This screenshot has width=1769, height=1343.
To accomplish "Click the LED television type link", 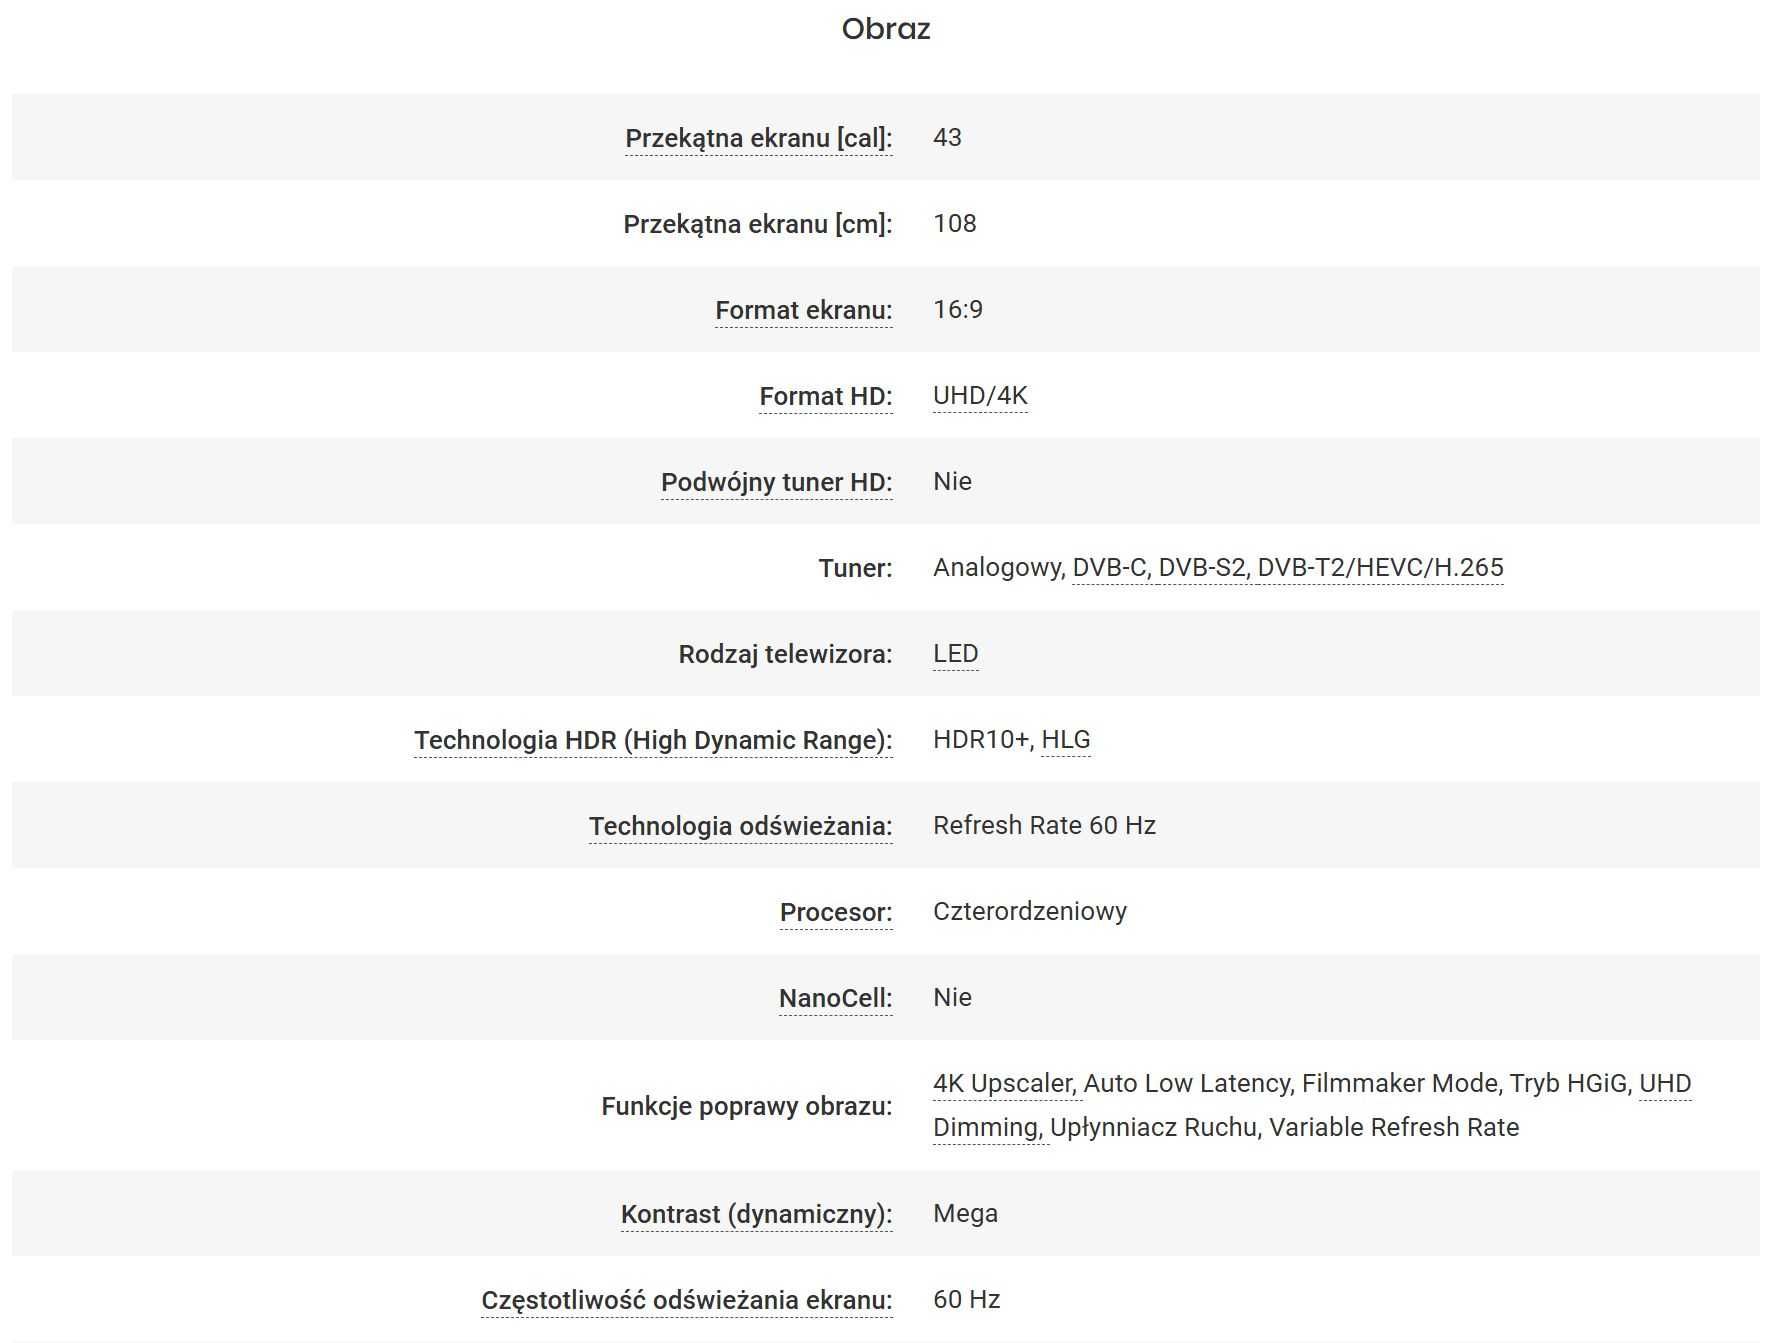I will point(955,653).
